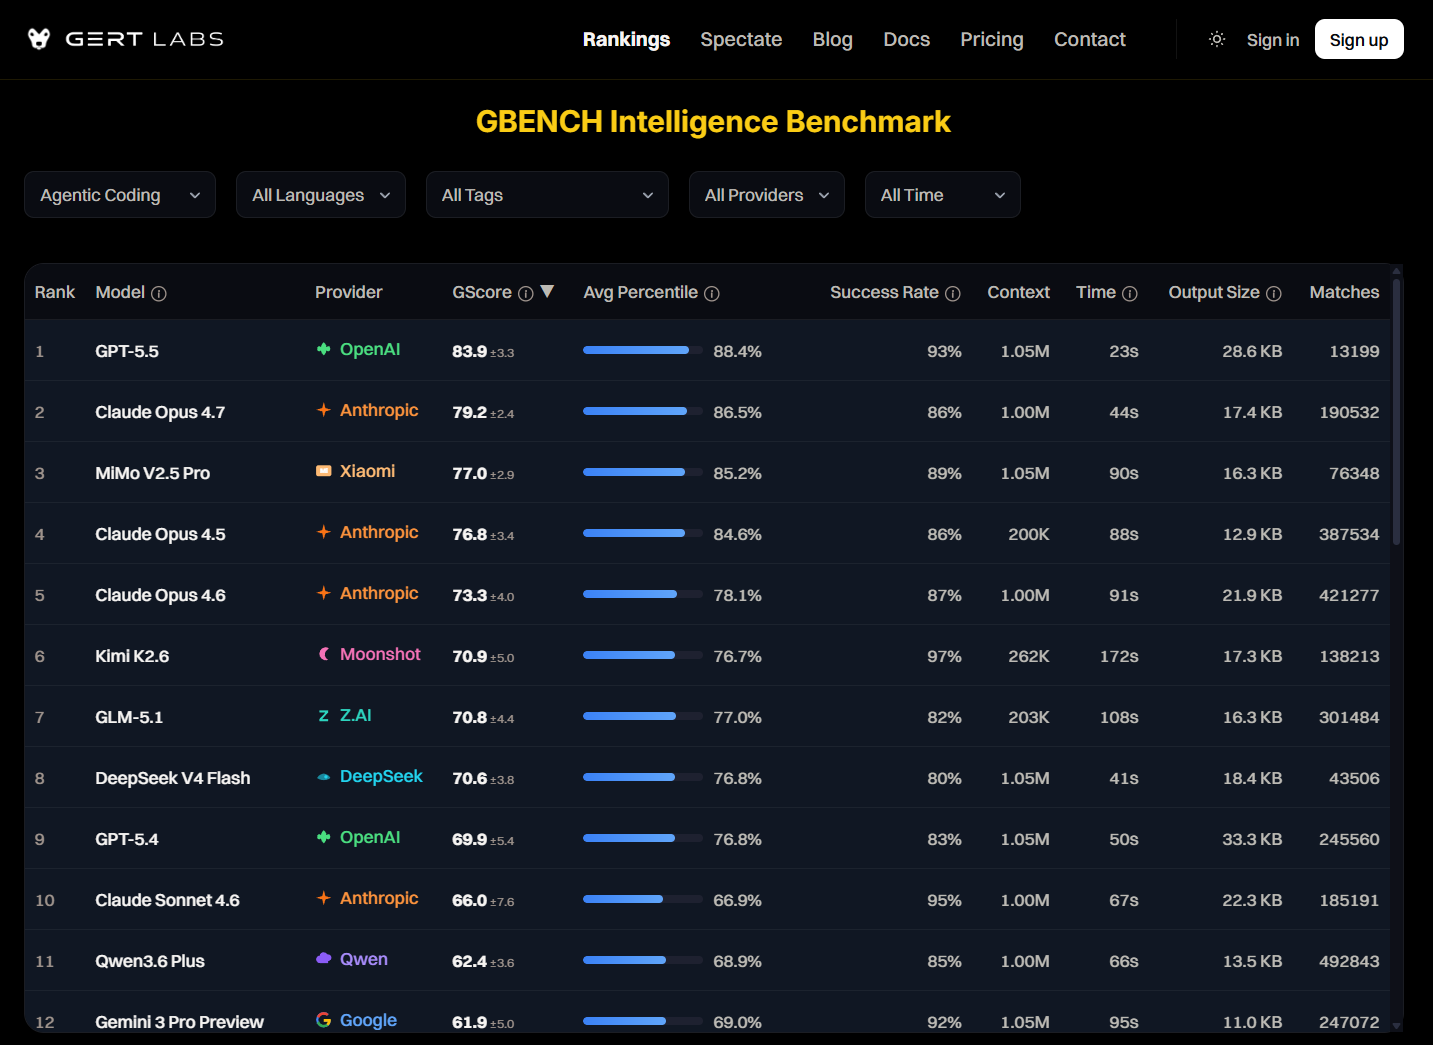Open the Spectate nav item
This screenshot has width=1433, height=1045.
[x=741, y=39]
